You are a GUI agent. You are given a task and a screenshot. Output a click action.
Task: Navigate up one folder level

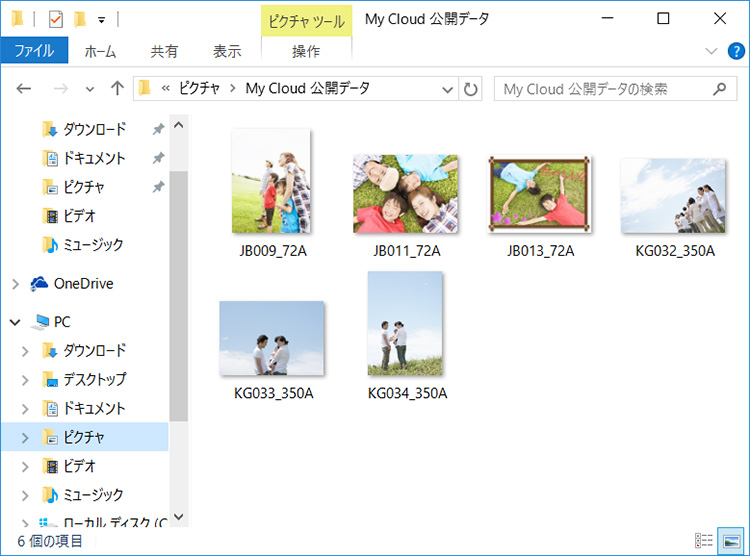(x=117, y=89)
